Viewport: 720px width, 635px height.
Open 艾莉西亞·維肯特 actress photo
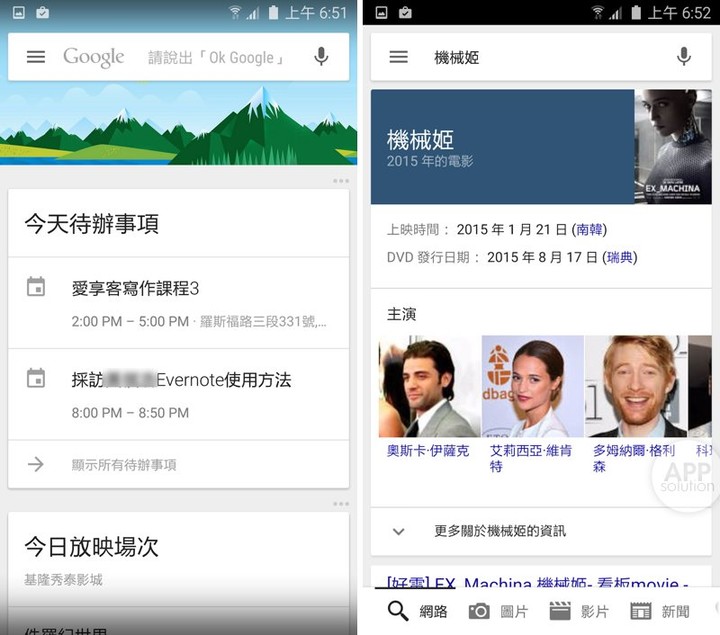click(x=532, y=387)
